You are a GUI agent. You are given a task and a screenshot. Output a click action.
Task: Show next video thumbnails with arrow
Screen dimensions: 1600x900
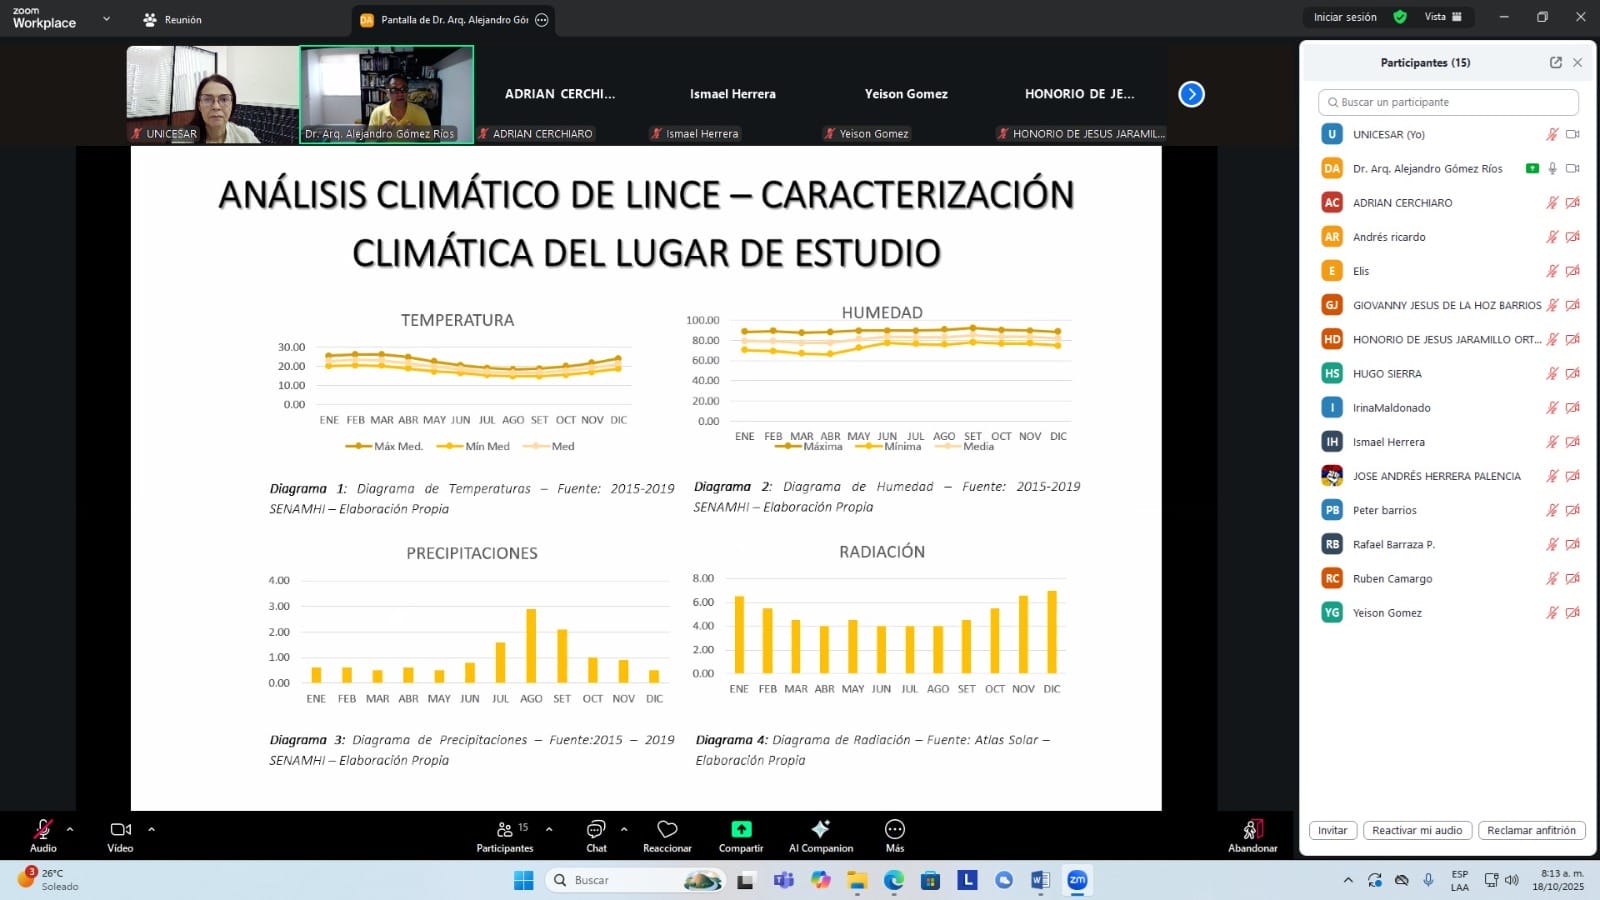point(1191,94)
